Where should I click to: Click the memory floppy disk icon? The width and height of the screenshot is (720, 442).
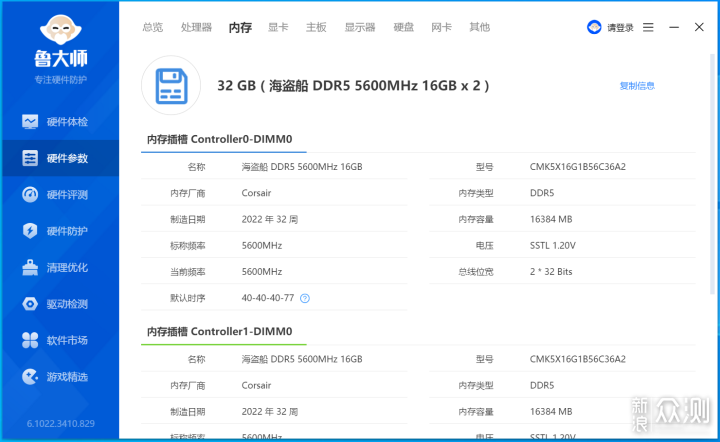click(171, 85)
